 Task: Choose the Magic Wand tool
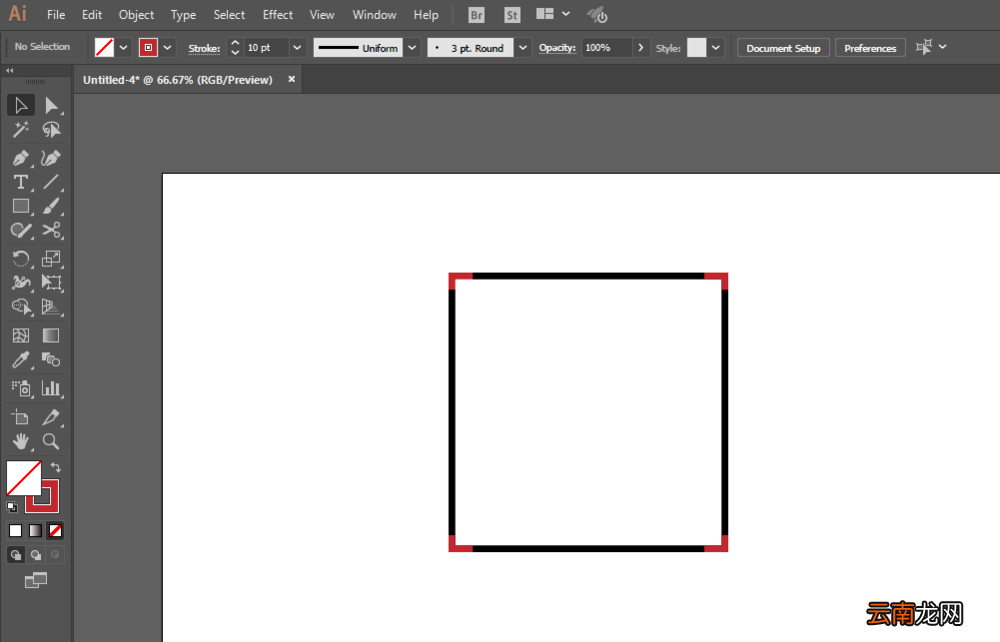tap(21, 130)
